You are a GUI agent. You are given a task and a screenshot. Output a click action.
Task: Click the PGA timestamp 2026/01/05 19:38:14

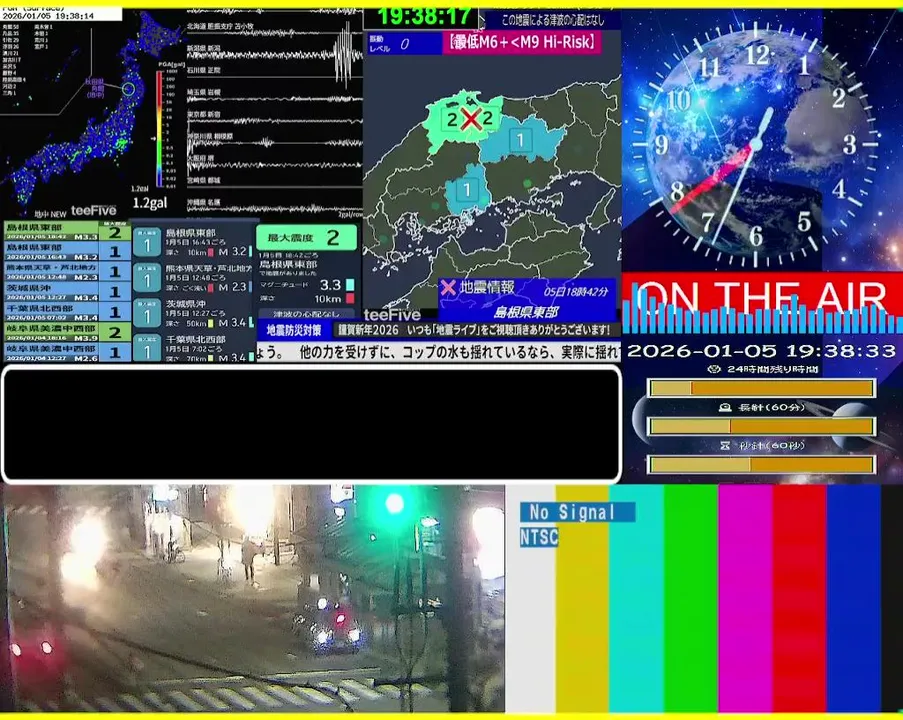pyautogui.click(x=48, y=17)
